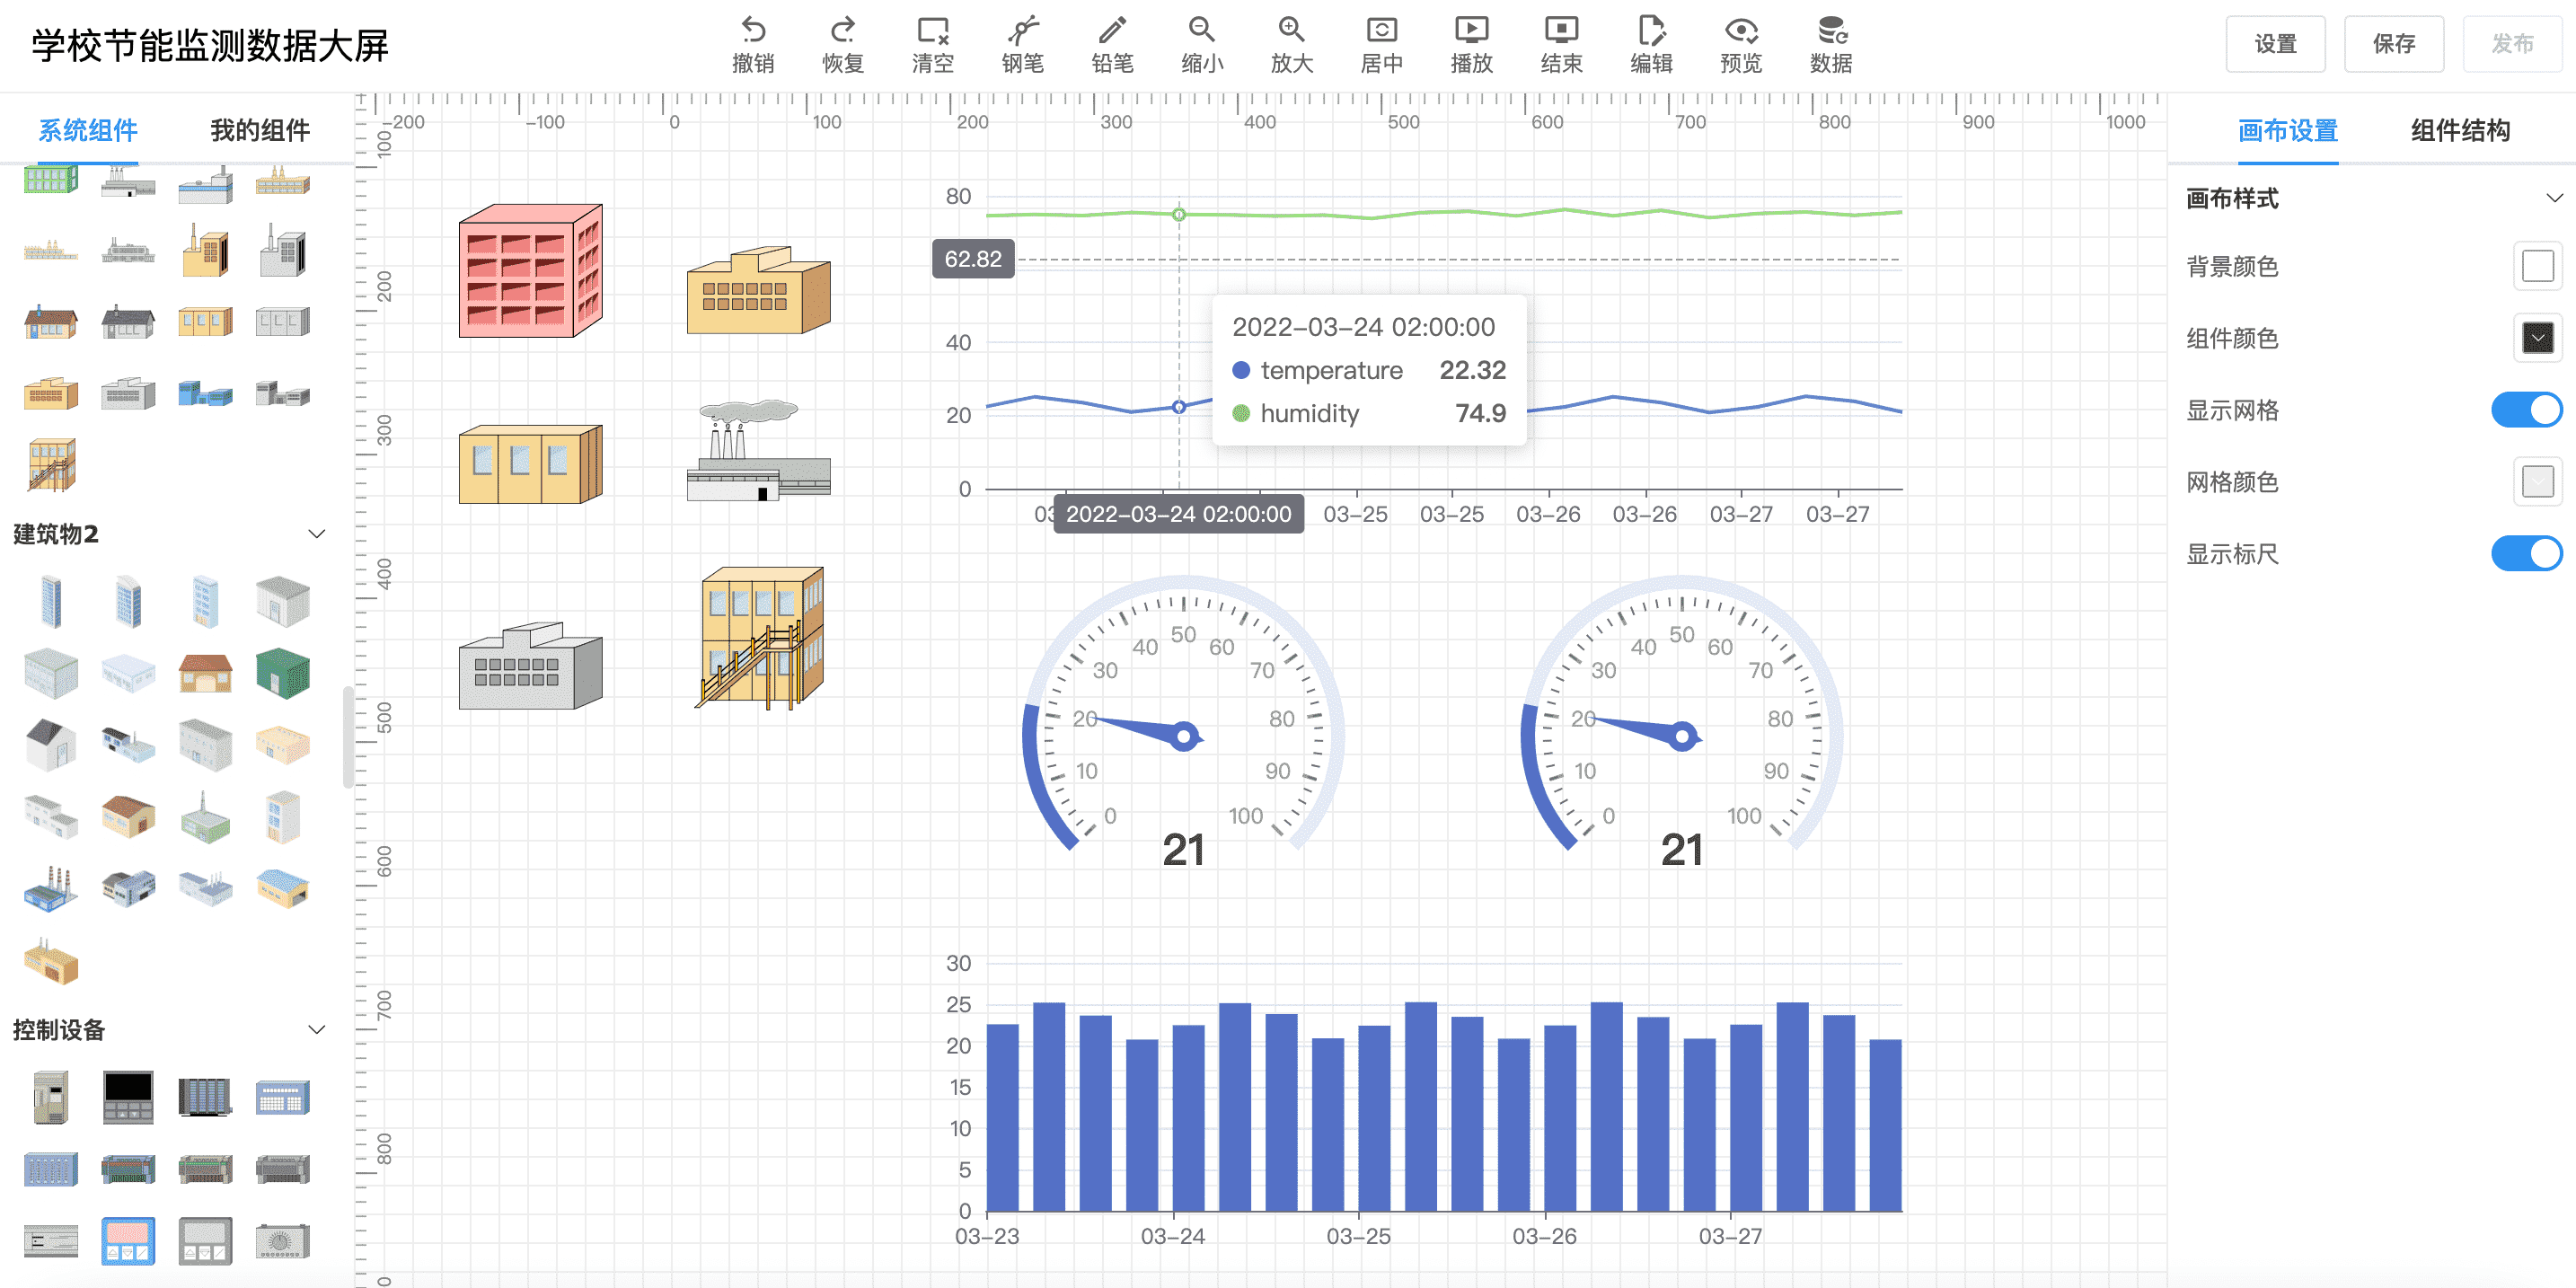
Task: Collapse the 建筑物2 section
Action: [317, 534]
